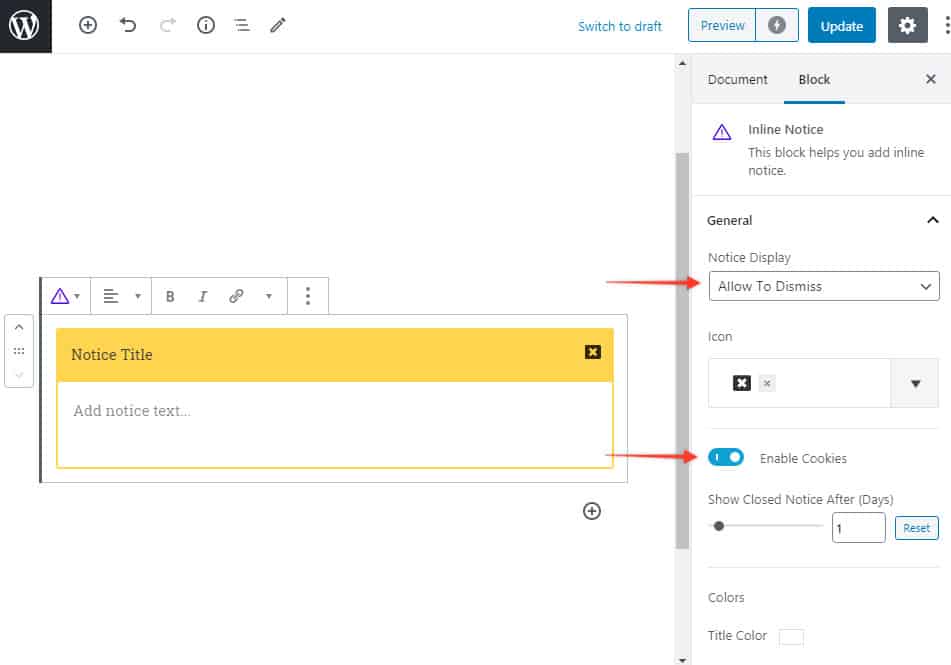The height and width of the screenshot is (665, 951).
Task: Click the Title Color swatch
Action: tap(791, 636)
